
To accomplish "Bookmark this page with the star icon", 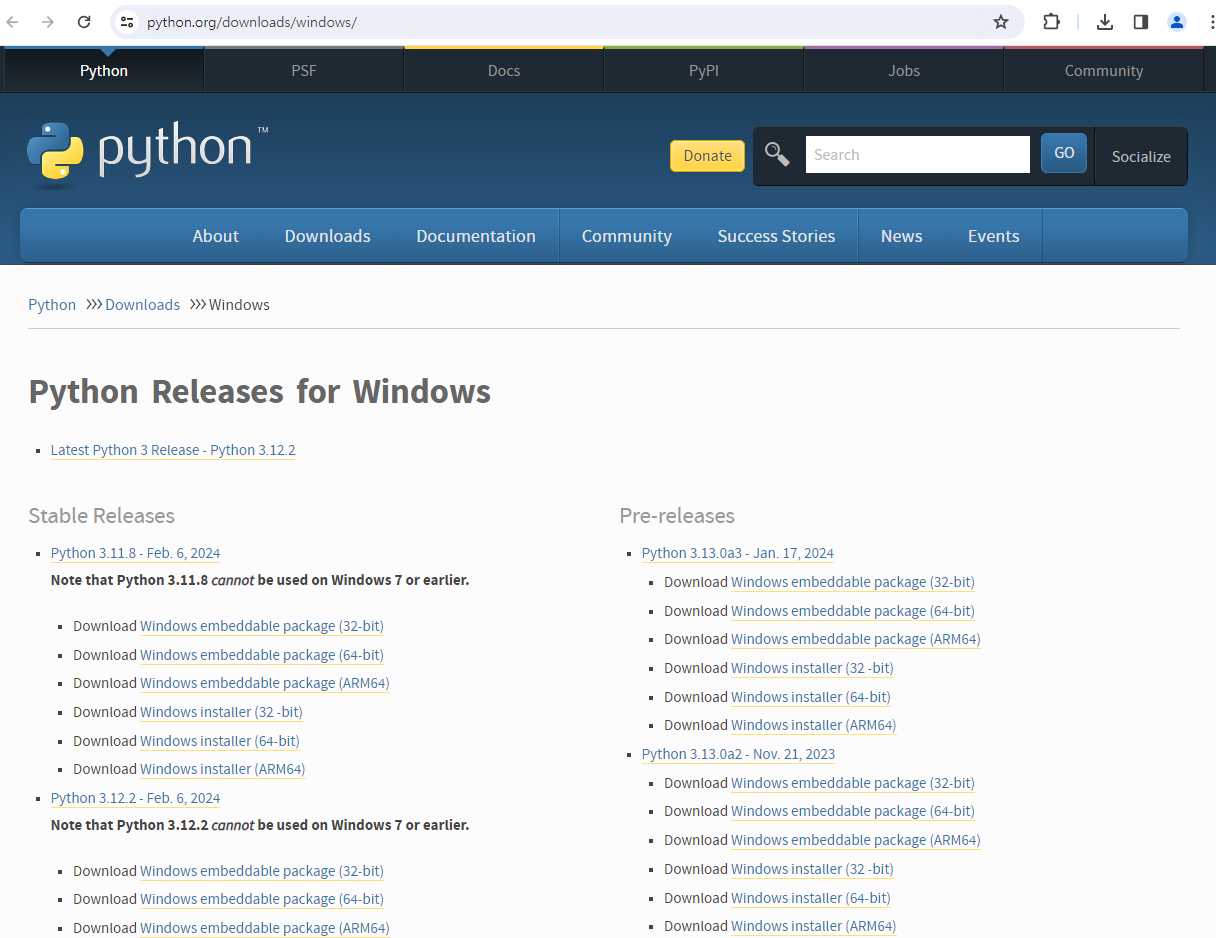I will point(1001,22).
